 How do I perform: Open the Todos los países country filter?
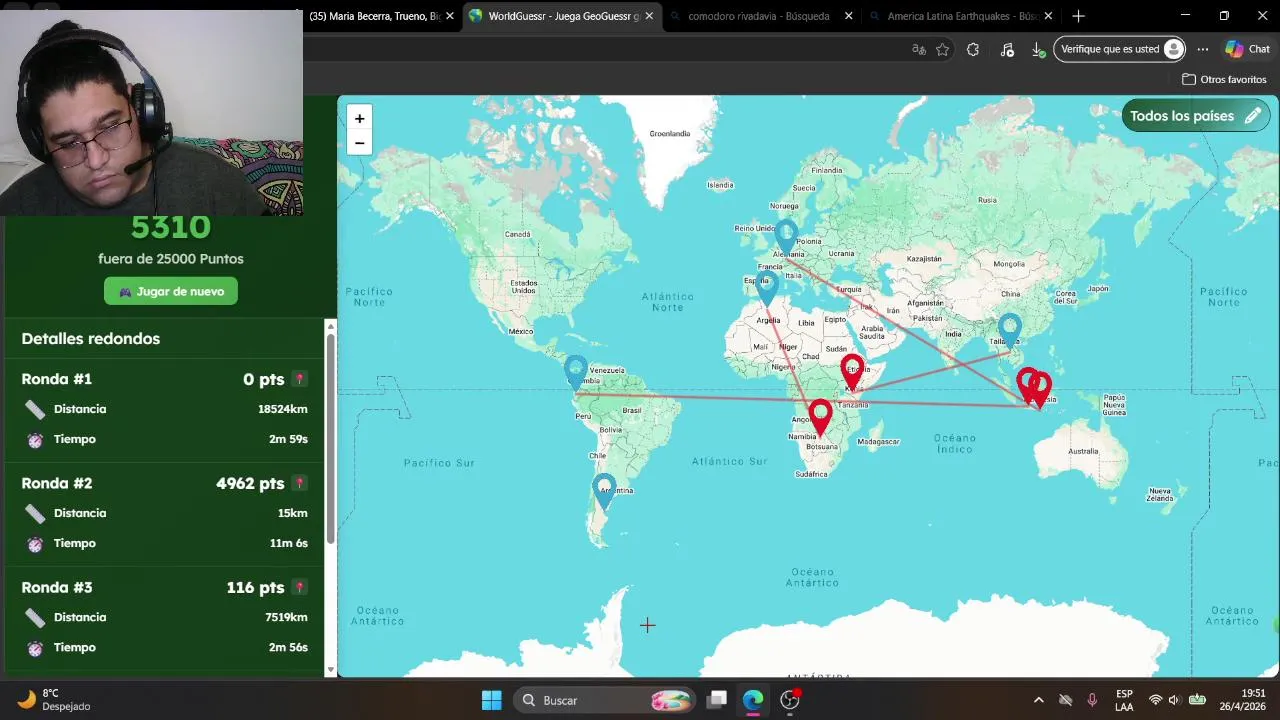pos(1195,116)
